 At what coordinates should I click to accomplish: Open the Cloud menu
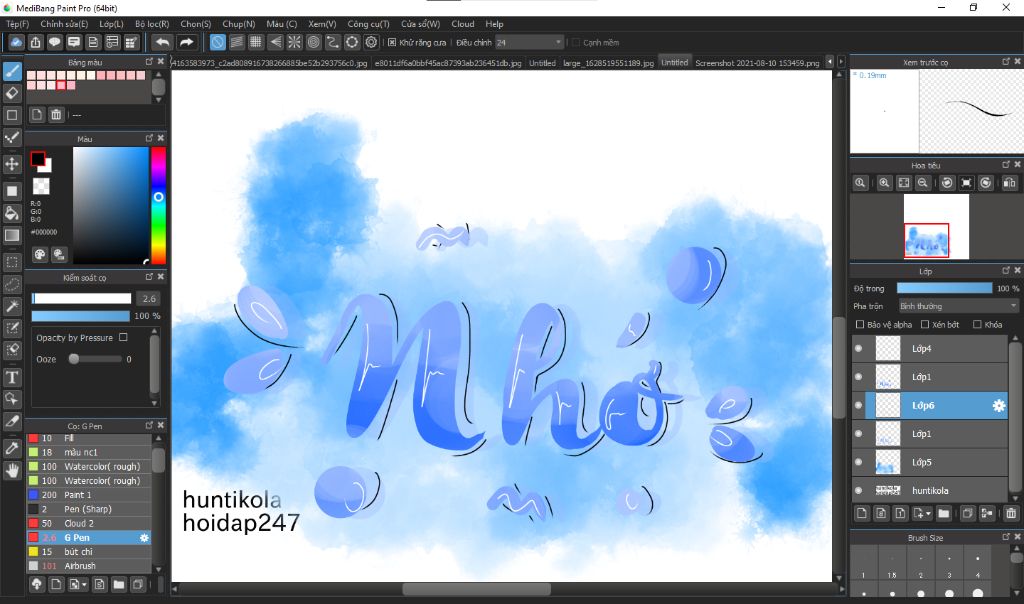[x=463, y=24]
